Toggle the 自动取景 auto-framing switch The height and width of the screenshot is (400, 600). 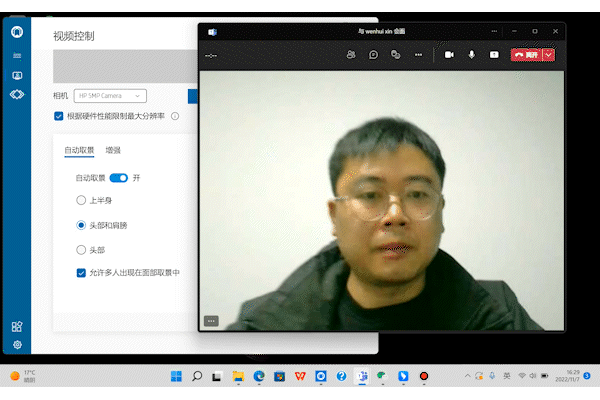pos(119,177)
